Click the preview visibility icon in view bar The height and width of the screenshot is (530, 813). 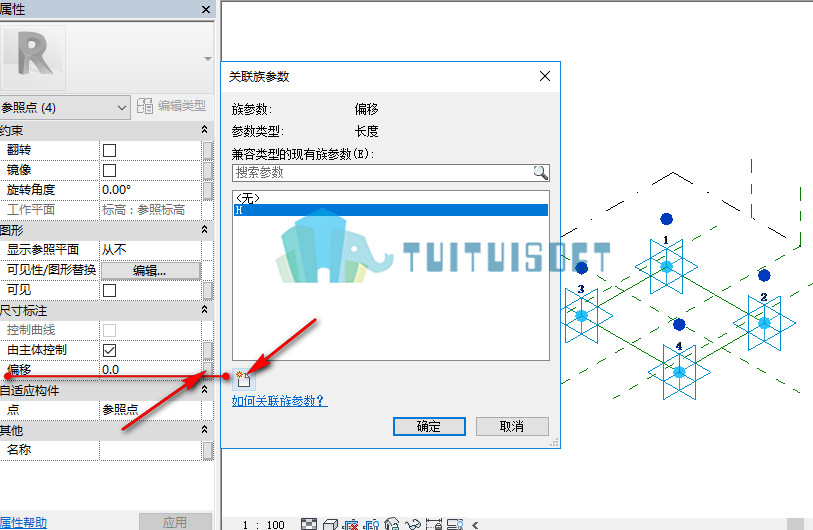click(455, 524)
